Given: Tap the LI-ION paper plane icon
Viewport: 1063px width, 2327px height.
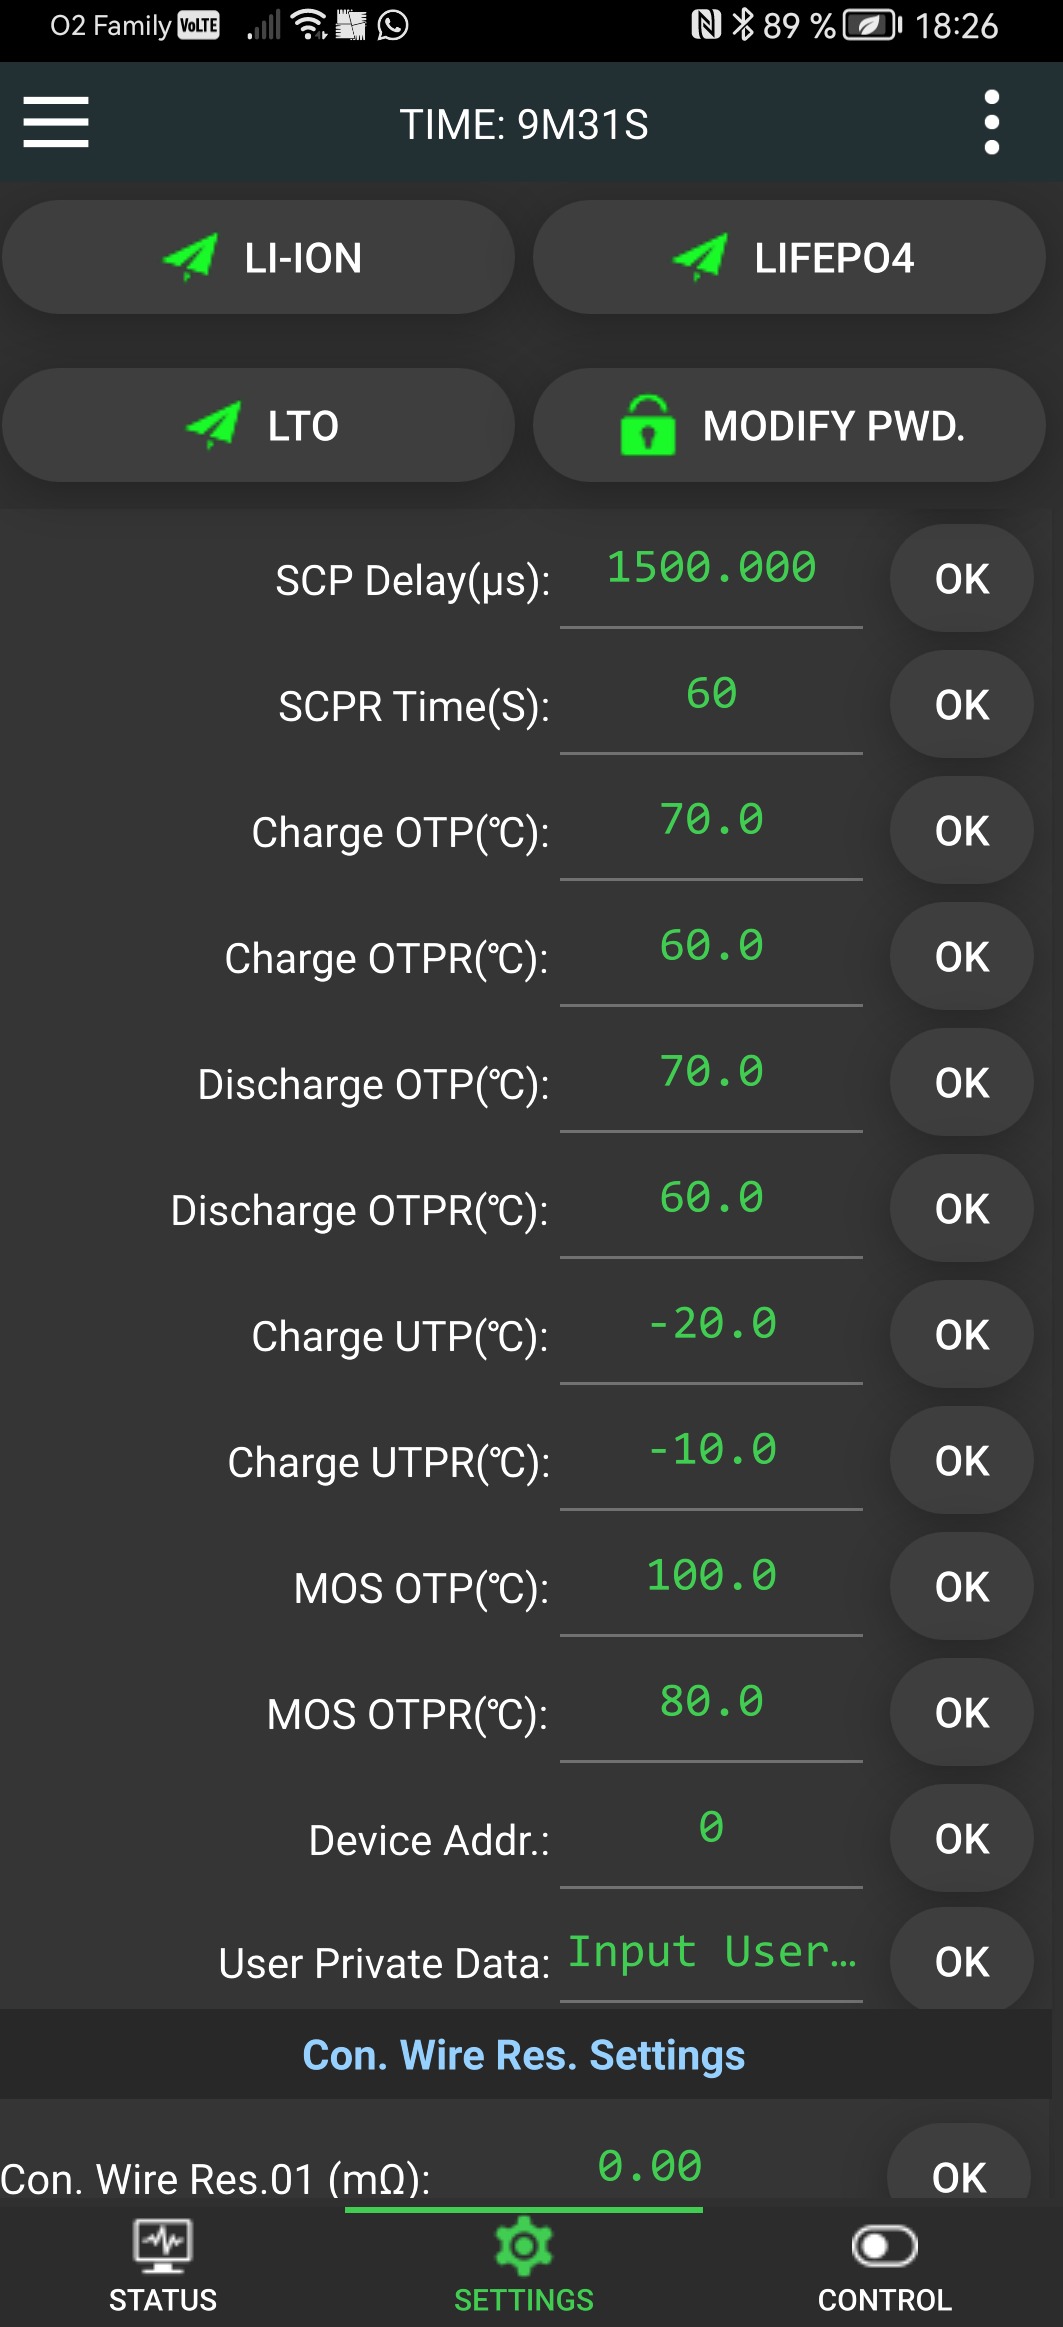Looking at the screenshot, I should coord(190,257).
